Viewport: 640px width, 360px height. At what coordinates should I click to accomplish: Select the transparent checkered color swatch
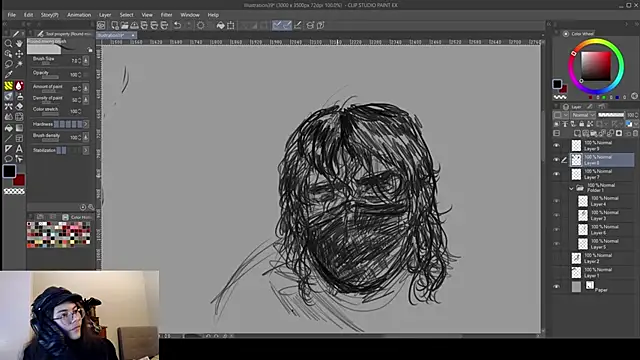coord(14,191)
